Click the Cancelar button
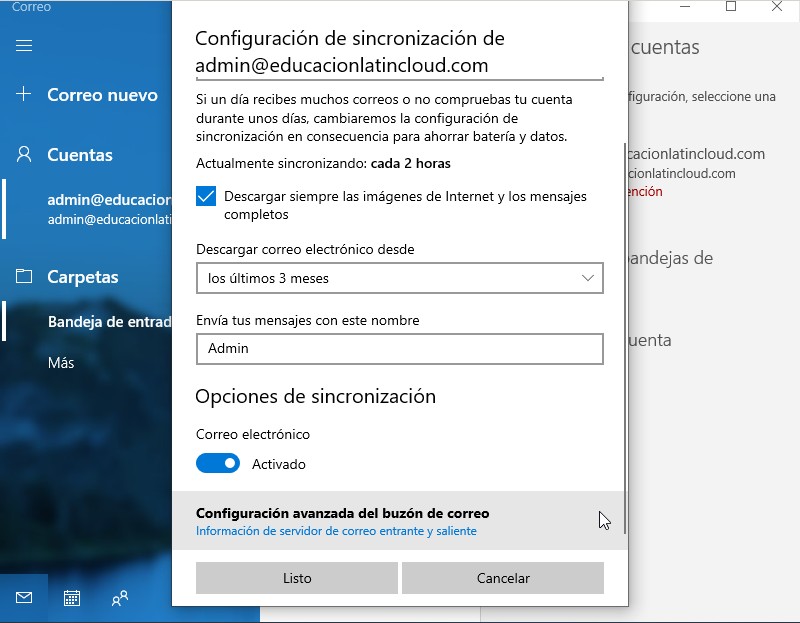This screenshot has height=623, width=800. (503, 578)
